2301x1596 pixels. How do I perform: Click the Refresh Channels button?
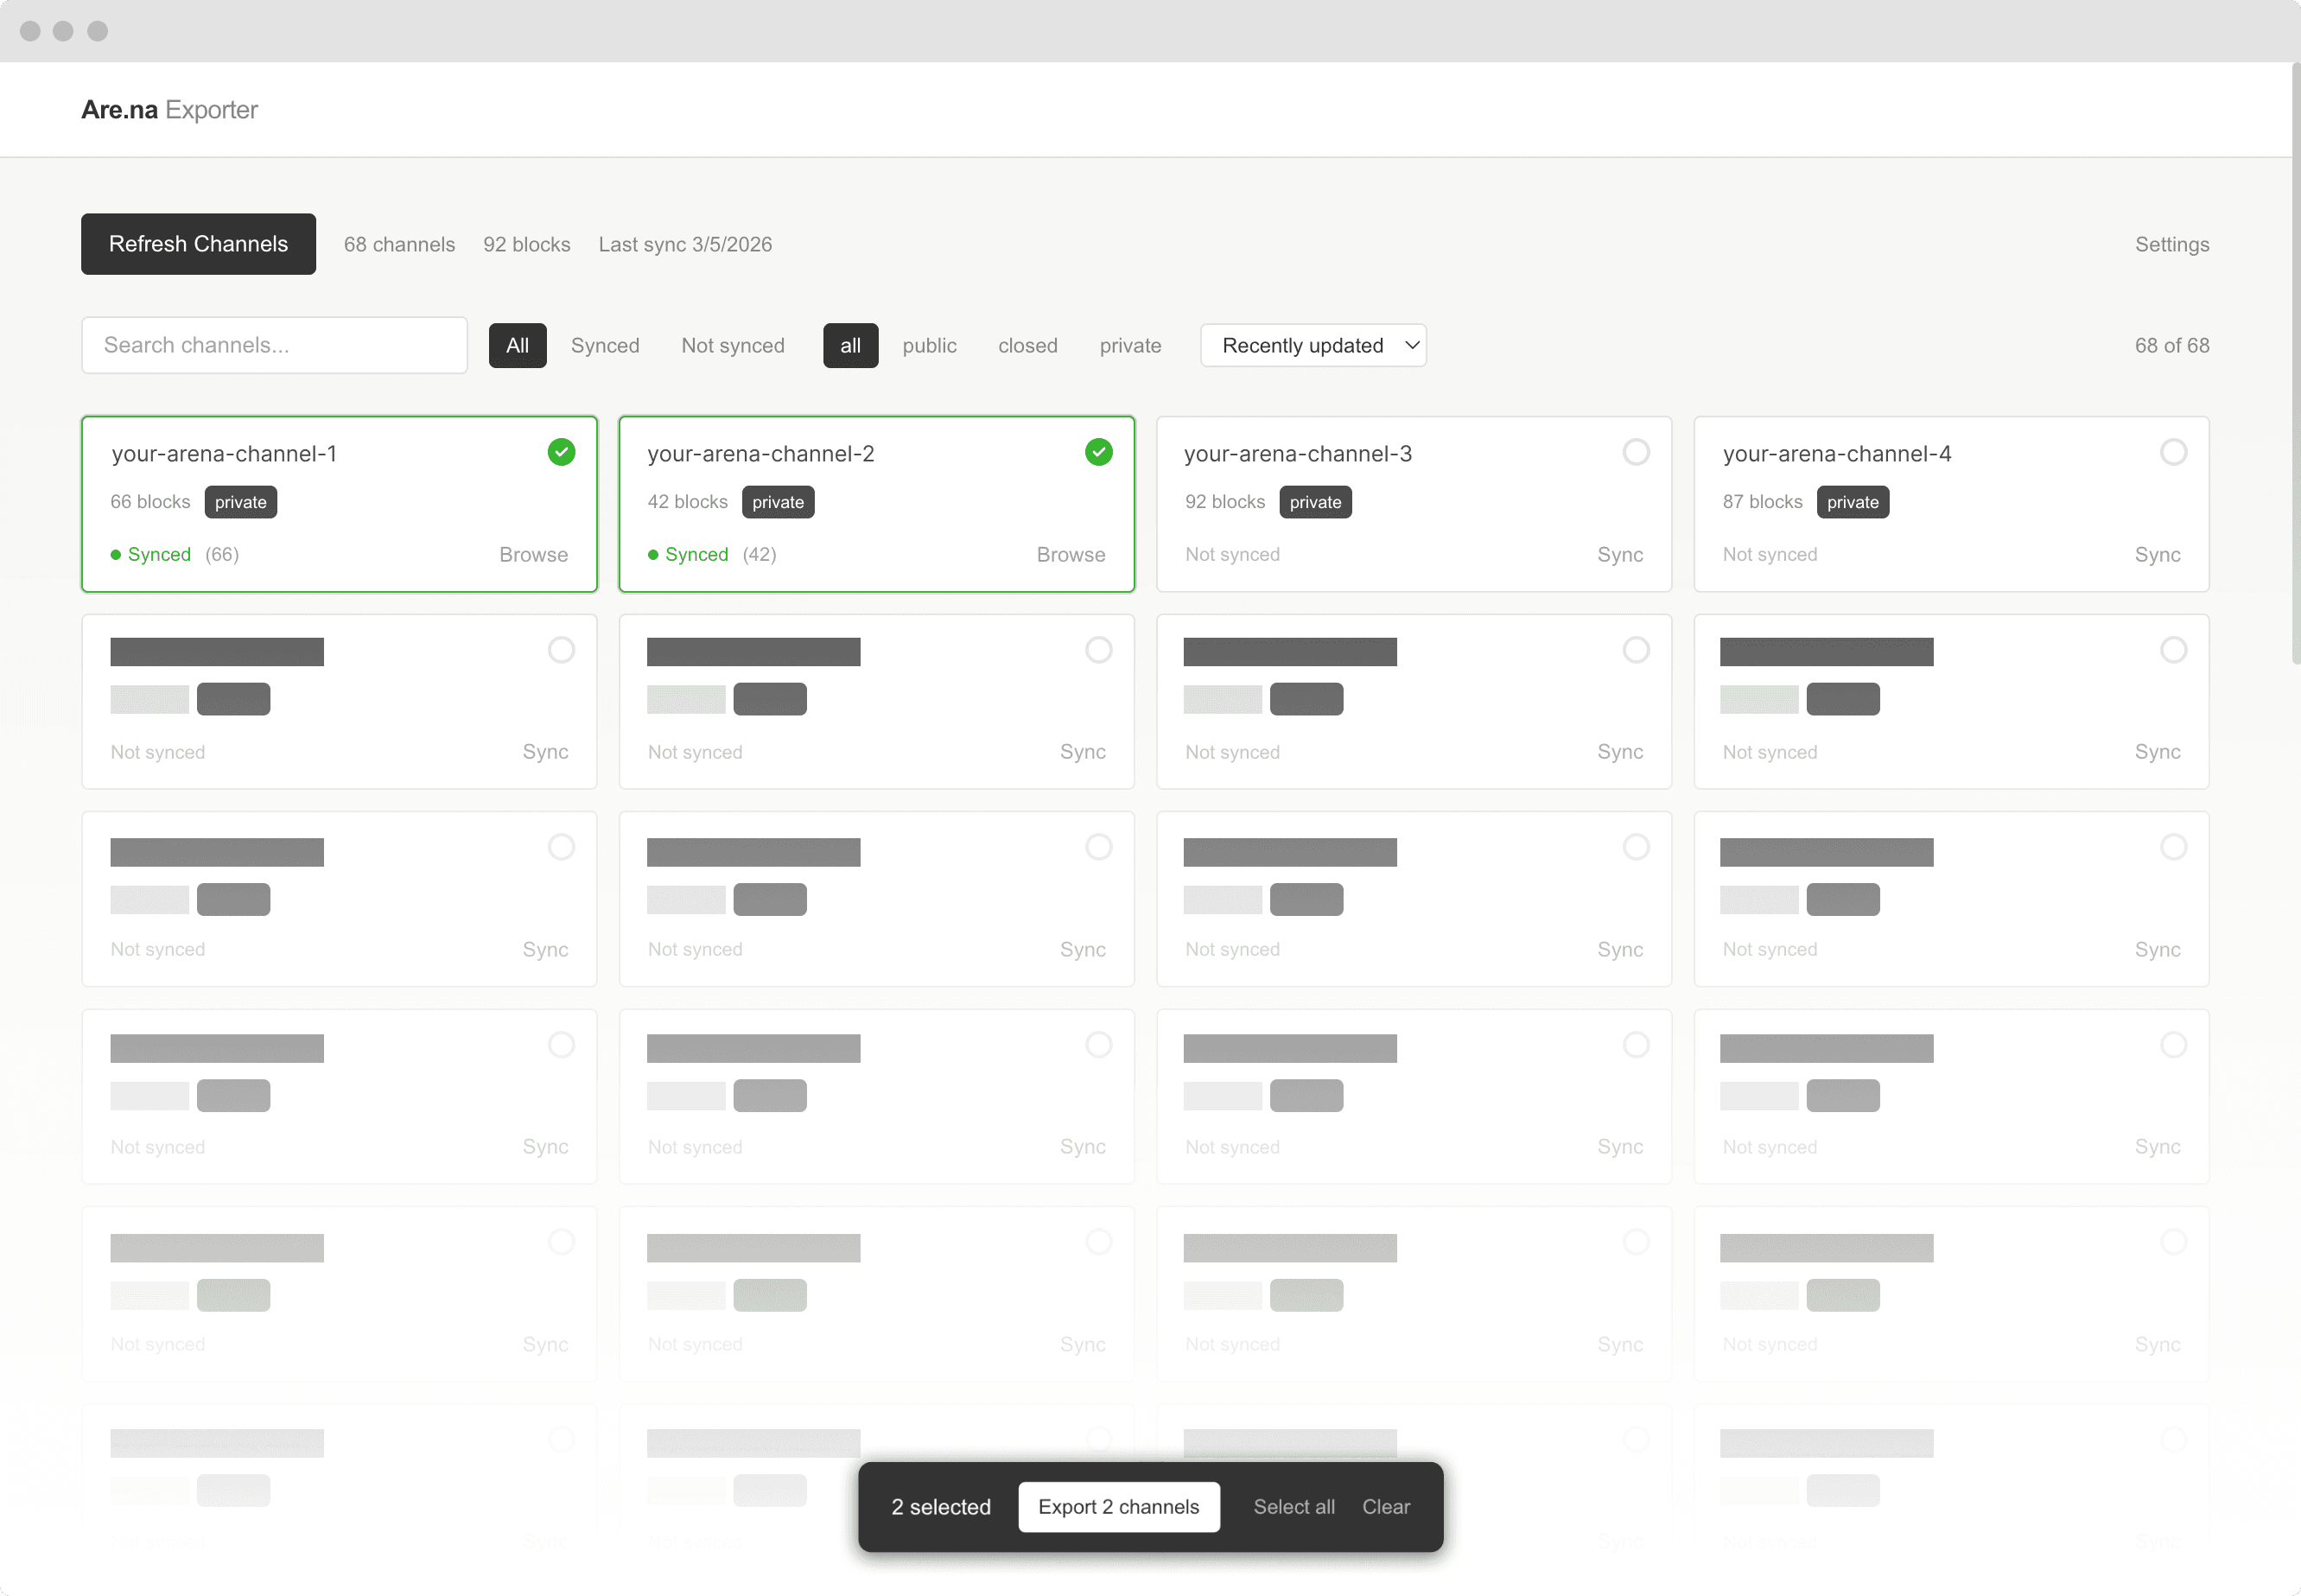point(198,243)
